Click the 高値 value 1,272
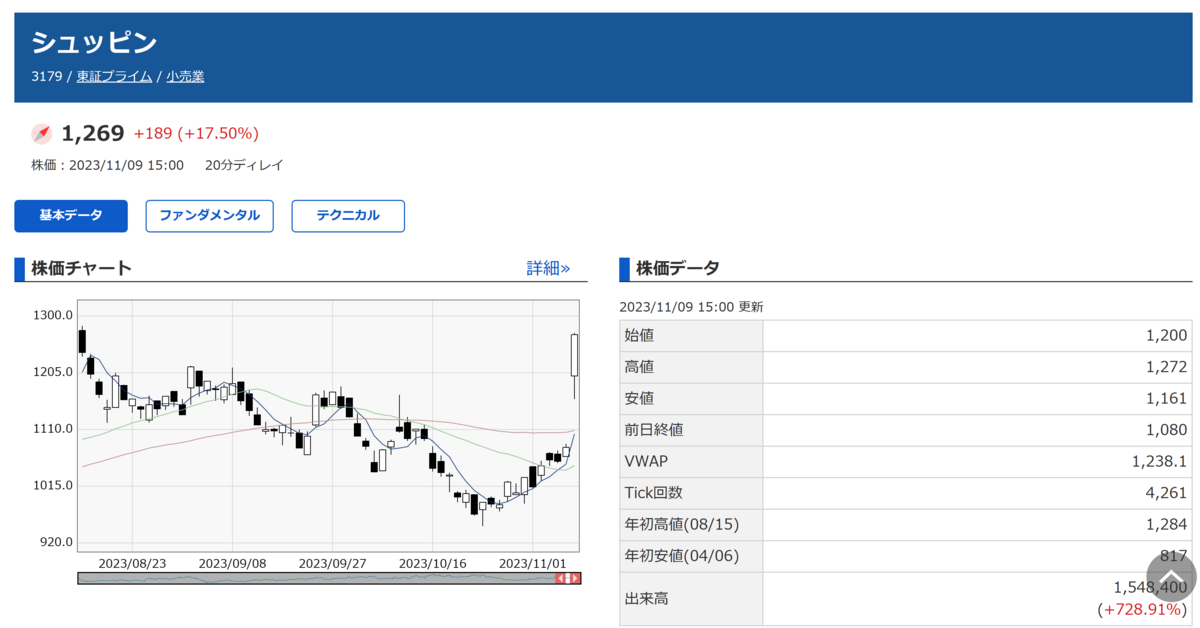The image size is (1200, 628). (x=1167, y=367)
